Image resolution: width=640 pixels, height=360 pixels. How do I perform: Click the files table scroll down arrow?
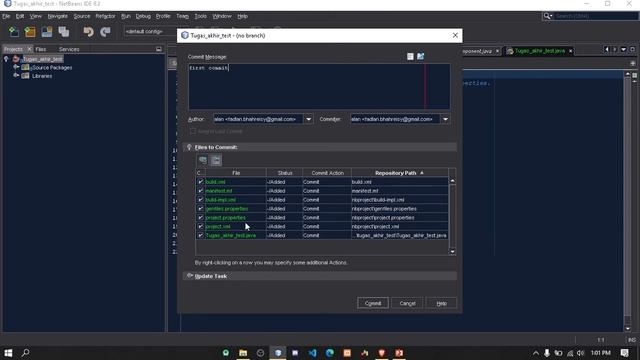point(452,251)
